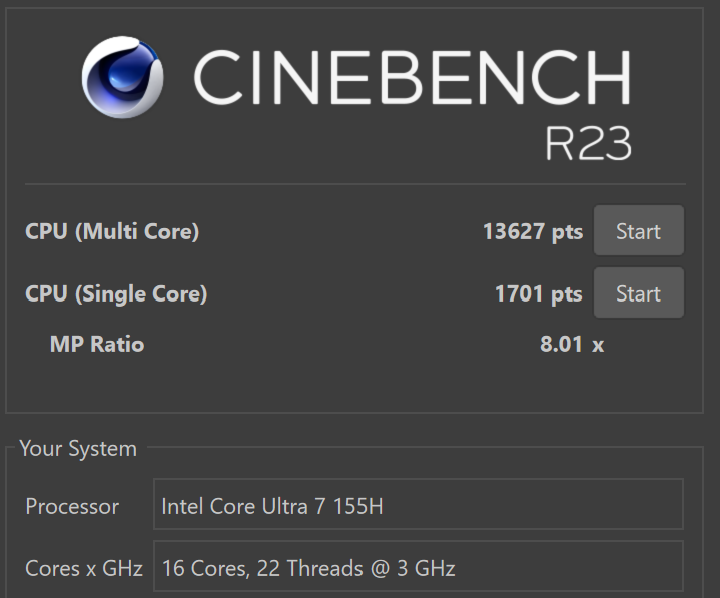Click the Processor label

[x=72, y=506]
